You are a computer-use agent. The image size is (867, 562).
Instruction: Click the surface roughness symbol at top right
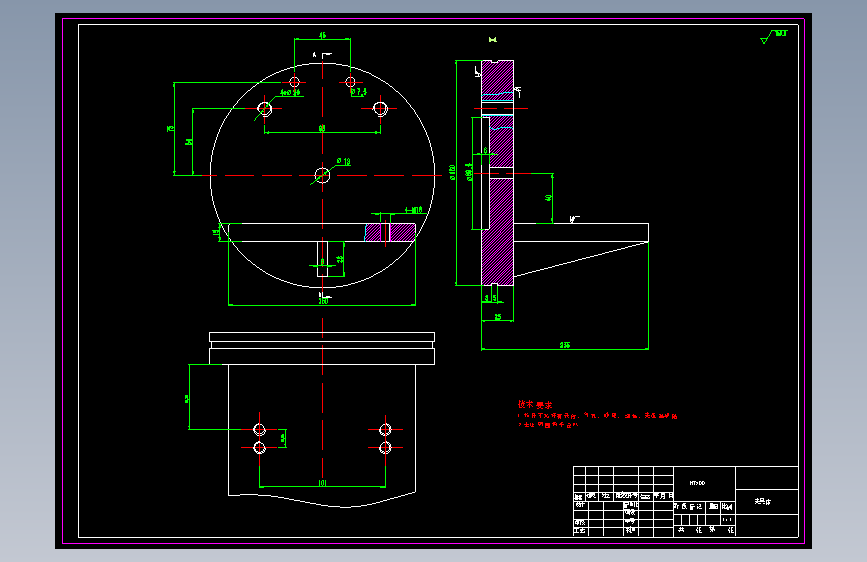click(x=773, y=37)
